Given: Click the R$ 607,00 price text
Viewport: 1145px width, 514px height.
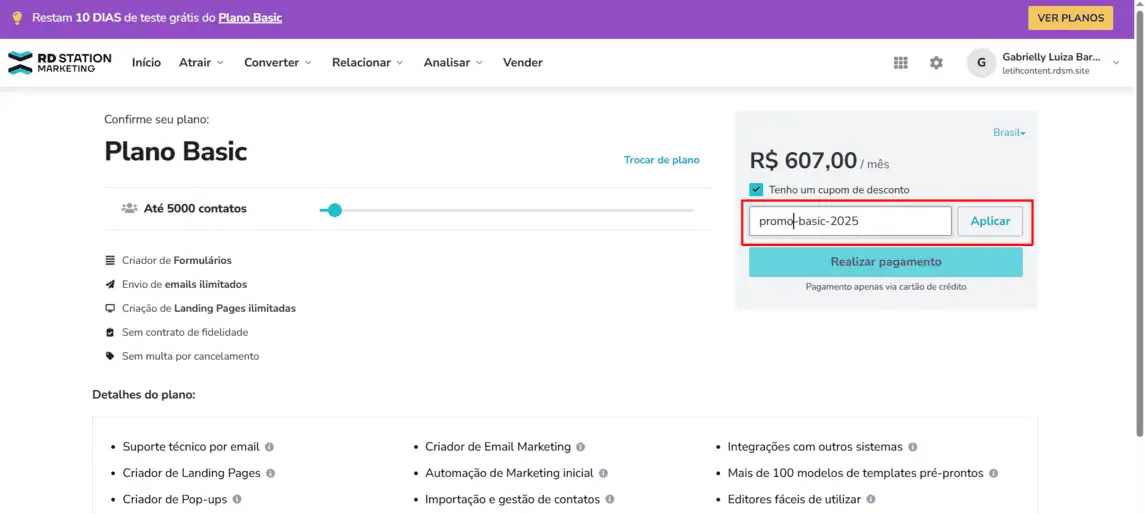Looking at the screenshot, I should [x=803, y=160].
